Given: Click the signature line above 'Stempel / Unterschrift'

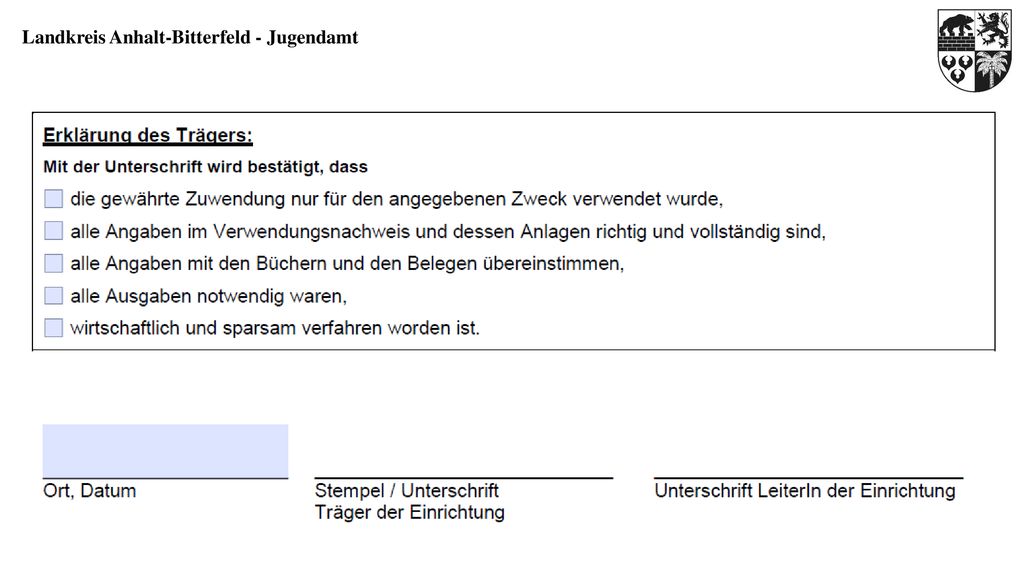Looking at the screenshot, I should click(x=464, y=478).
